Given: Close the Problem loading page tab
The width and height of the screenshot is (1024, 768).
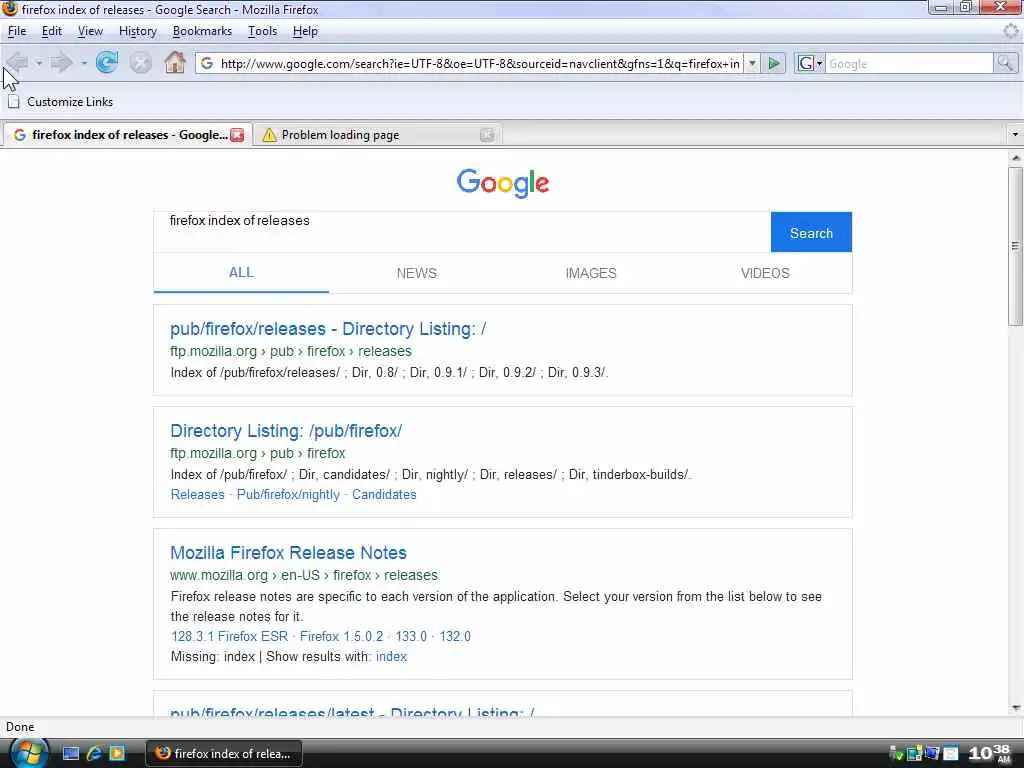Looking at the screenshot, I should 487,135.
